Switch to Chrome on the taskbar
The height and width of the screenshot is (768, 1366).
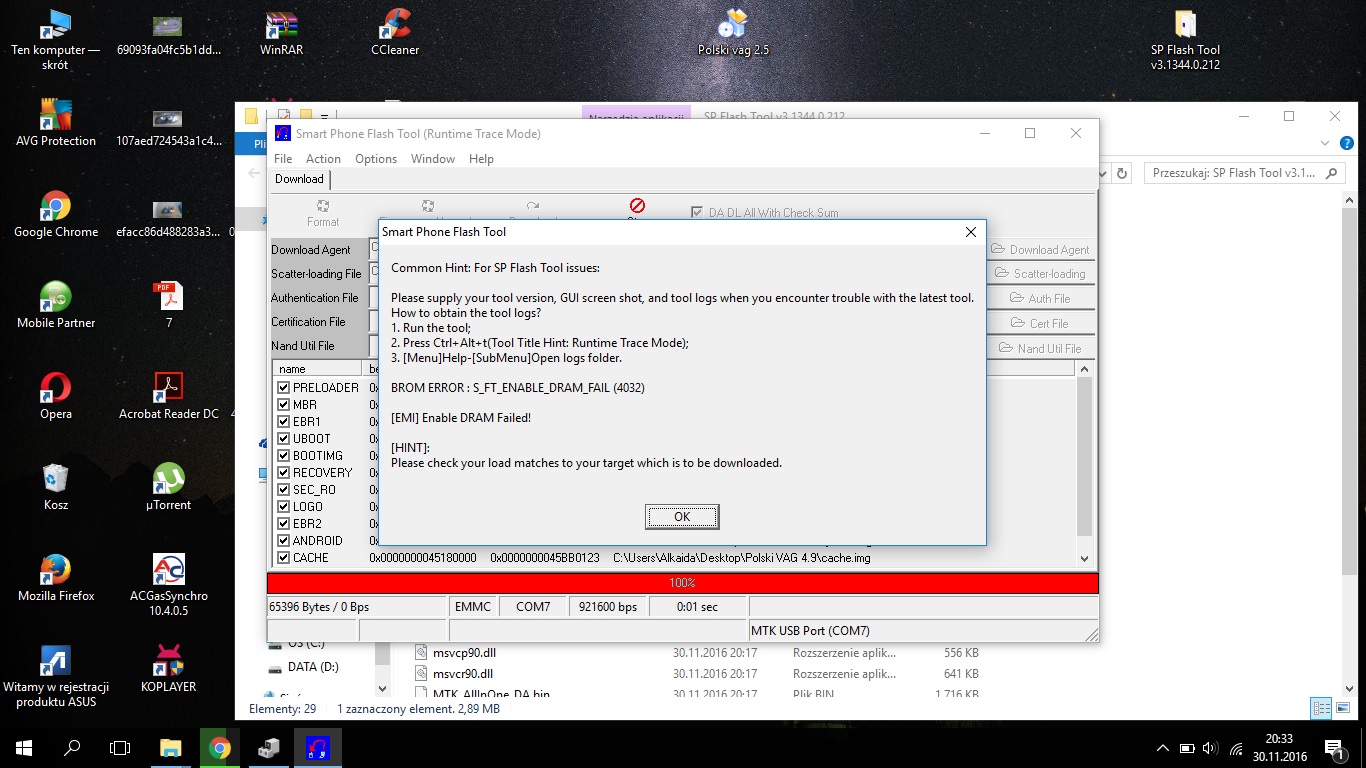pyautogui.click(x=219, y=747)
